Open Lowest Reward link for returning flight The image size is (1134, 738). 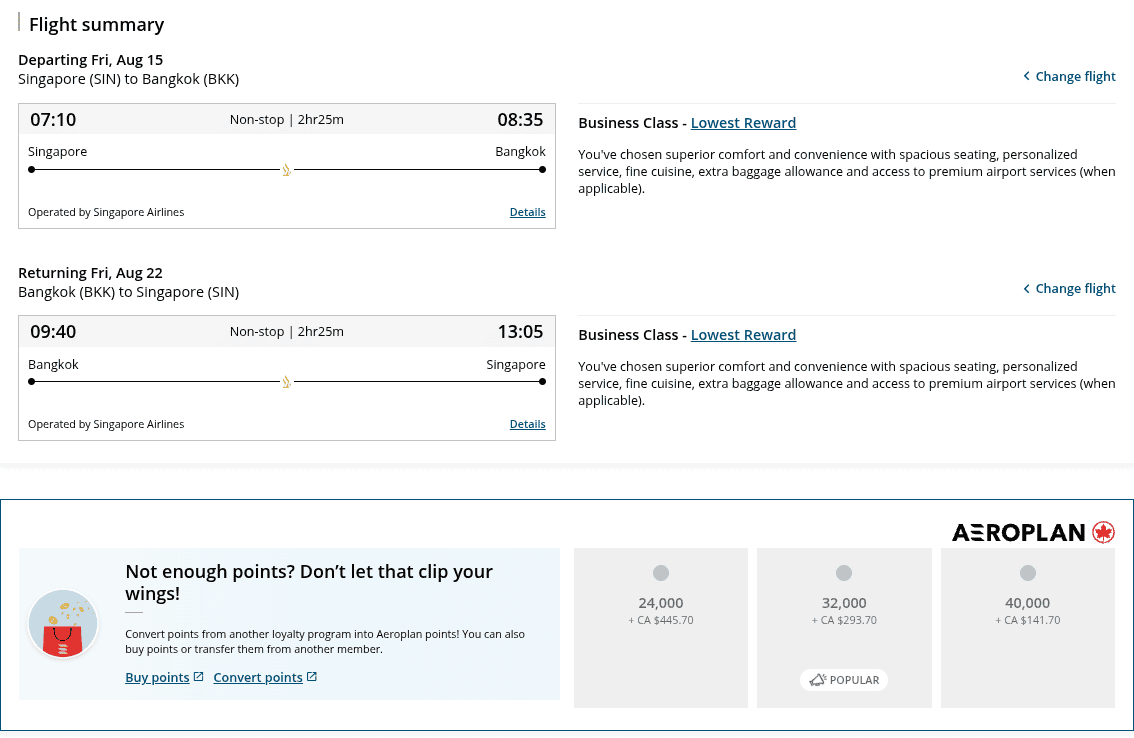tap(743, 335)
